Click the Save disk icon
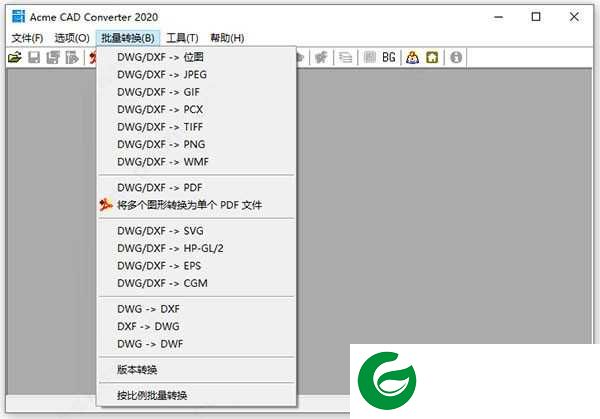600x419 pixels. pos(34,58)
